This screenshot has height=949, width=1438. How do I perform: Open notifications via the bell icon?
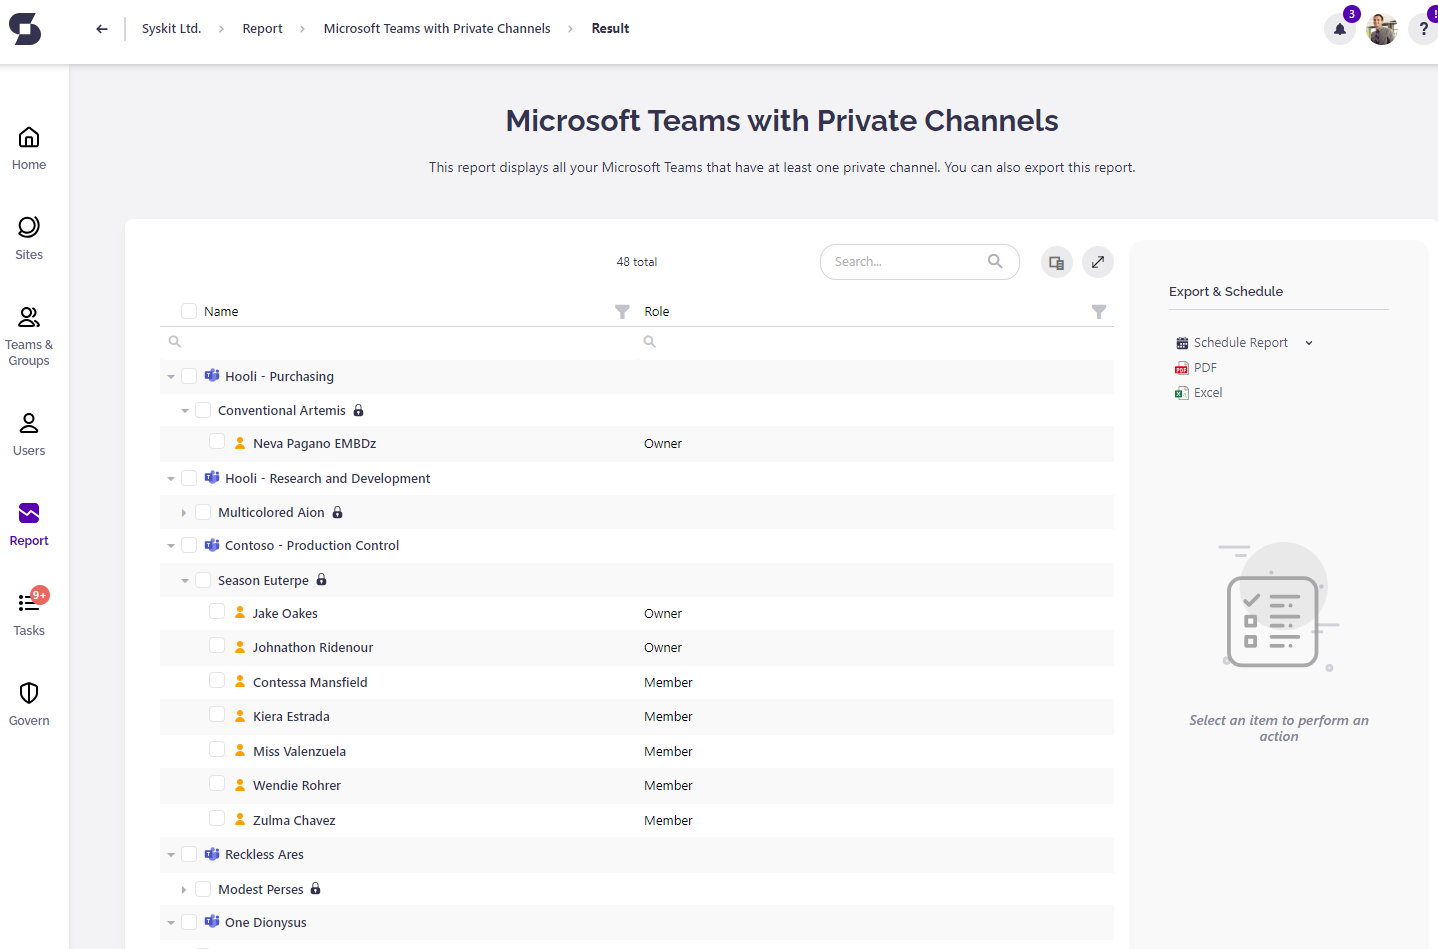pos(1339,30)
